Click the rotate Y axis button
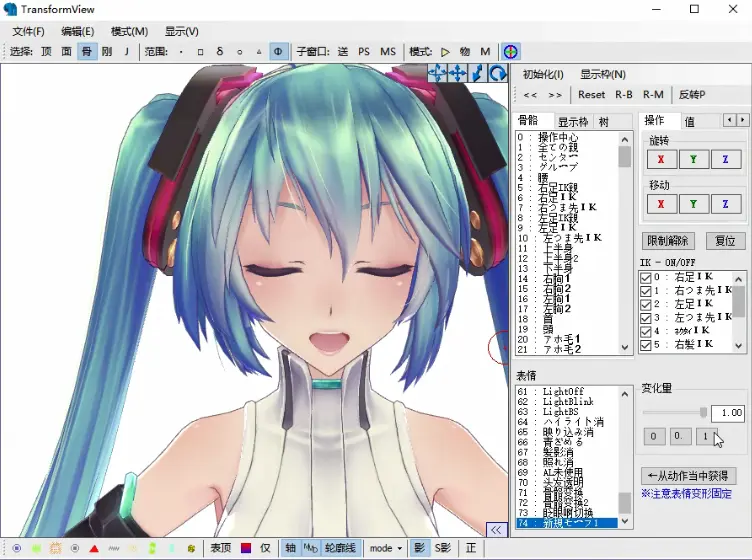The width and height of the screenshot is (752, 560). click(x=693, y=160)
